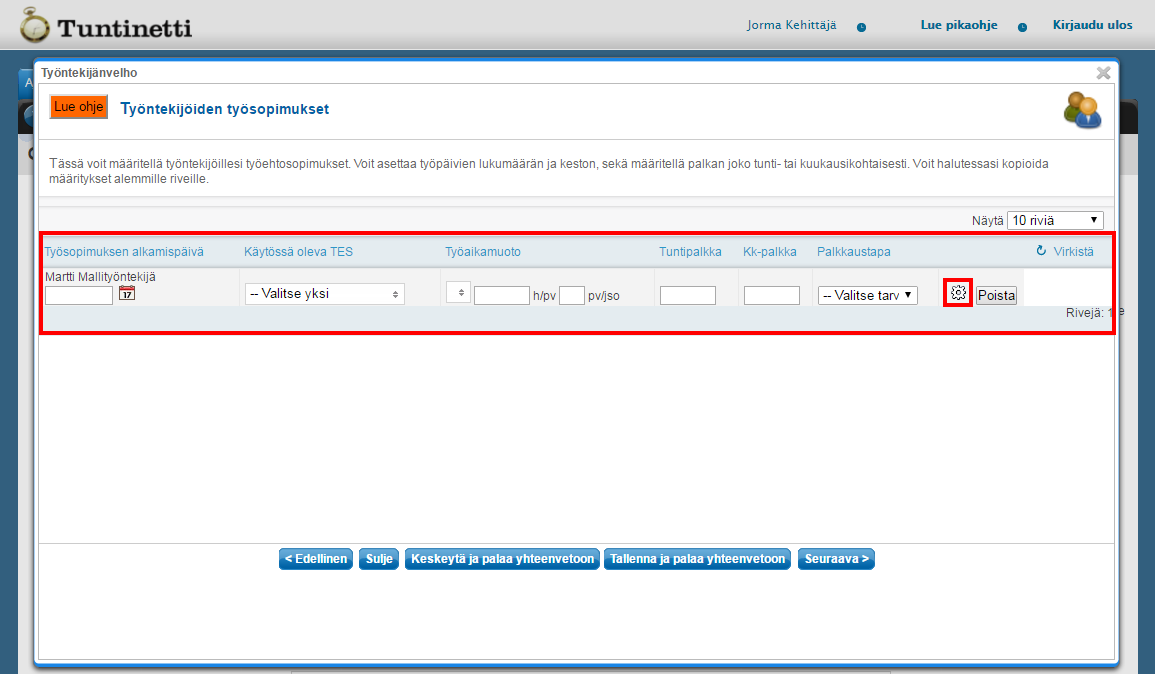Delete the row with Poista button
Image resolution: width=1155 pixels, height=674 pixels.
pyautogui.click(x=996, y=295)
